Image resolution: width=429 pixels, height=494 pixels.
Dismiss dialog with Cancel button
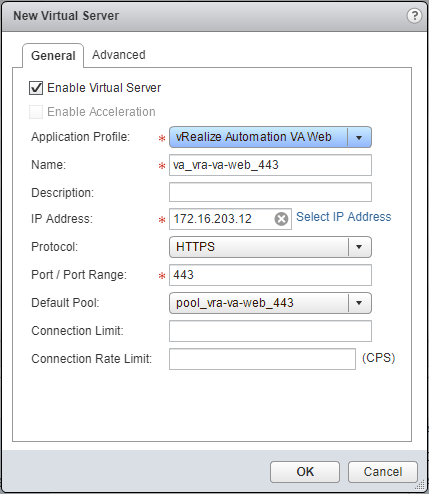(383, 472)
